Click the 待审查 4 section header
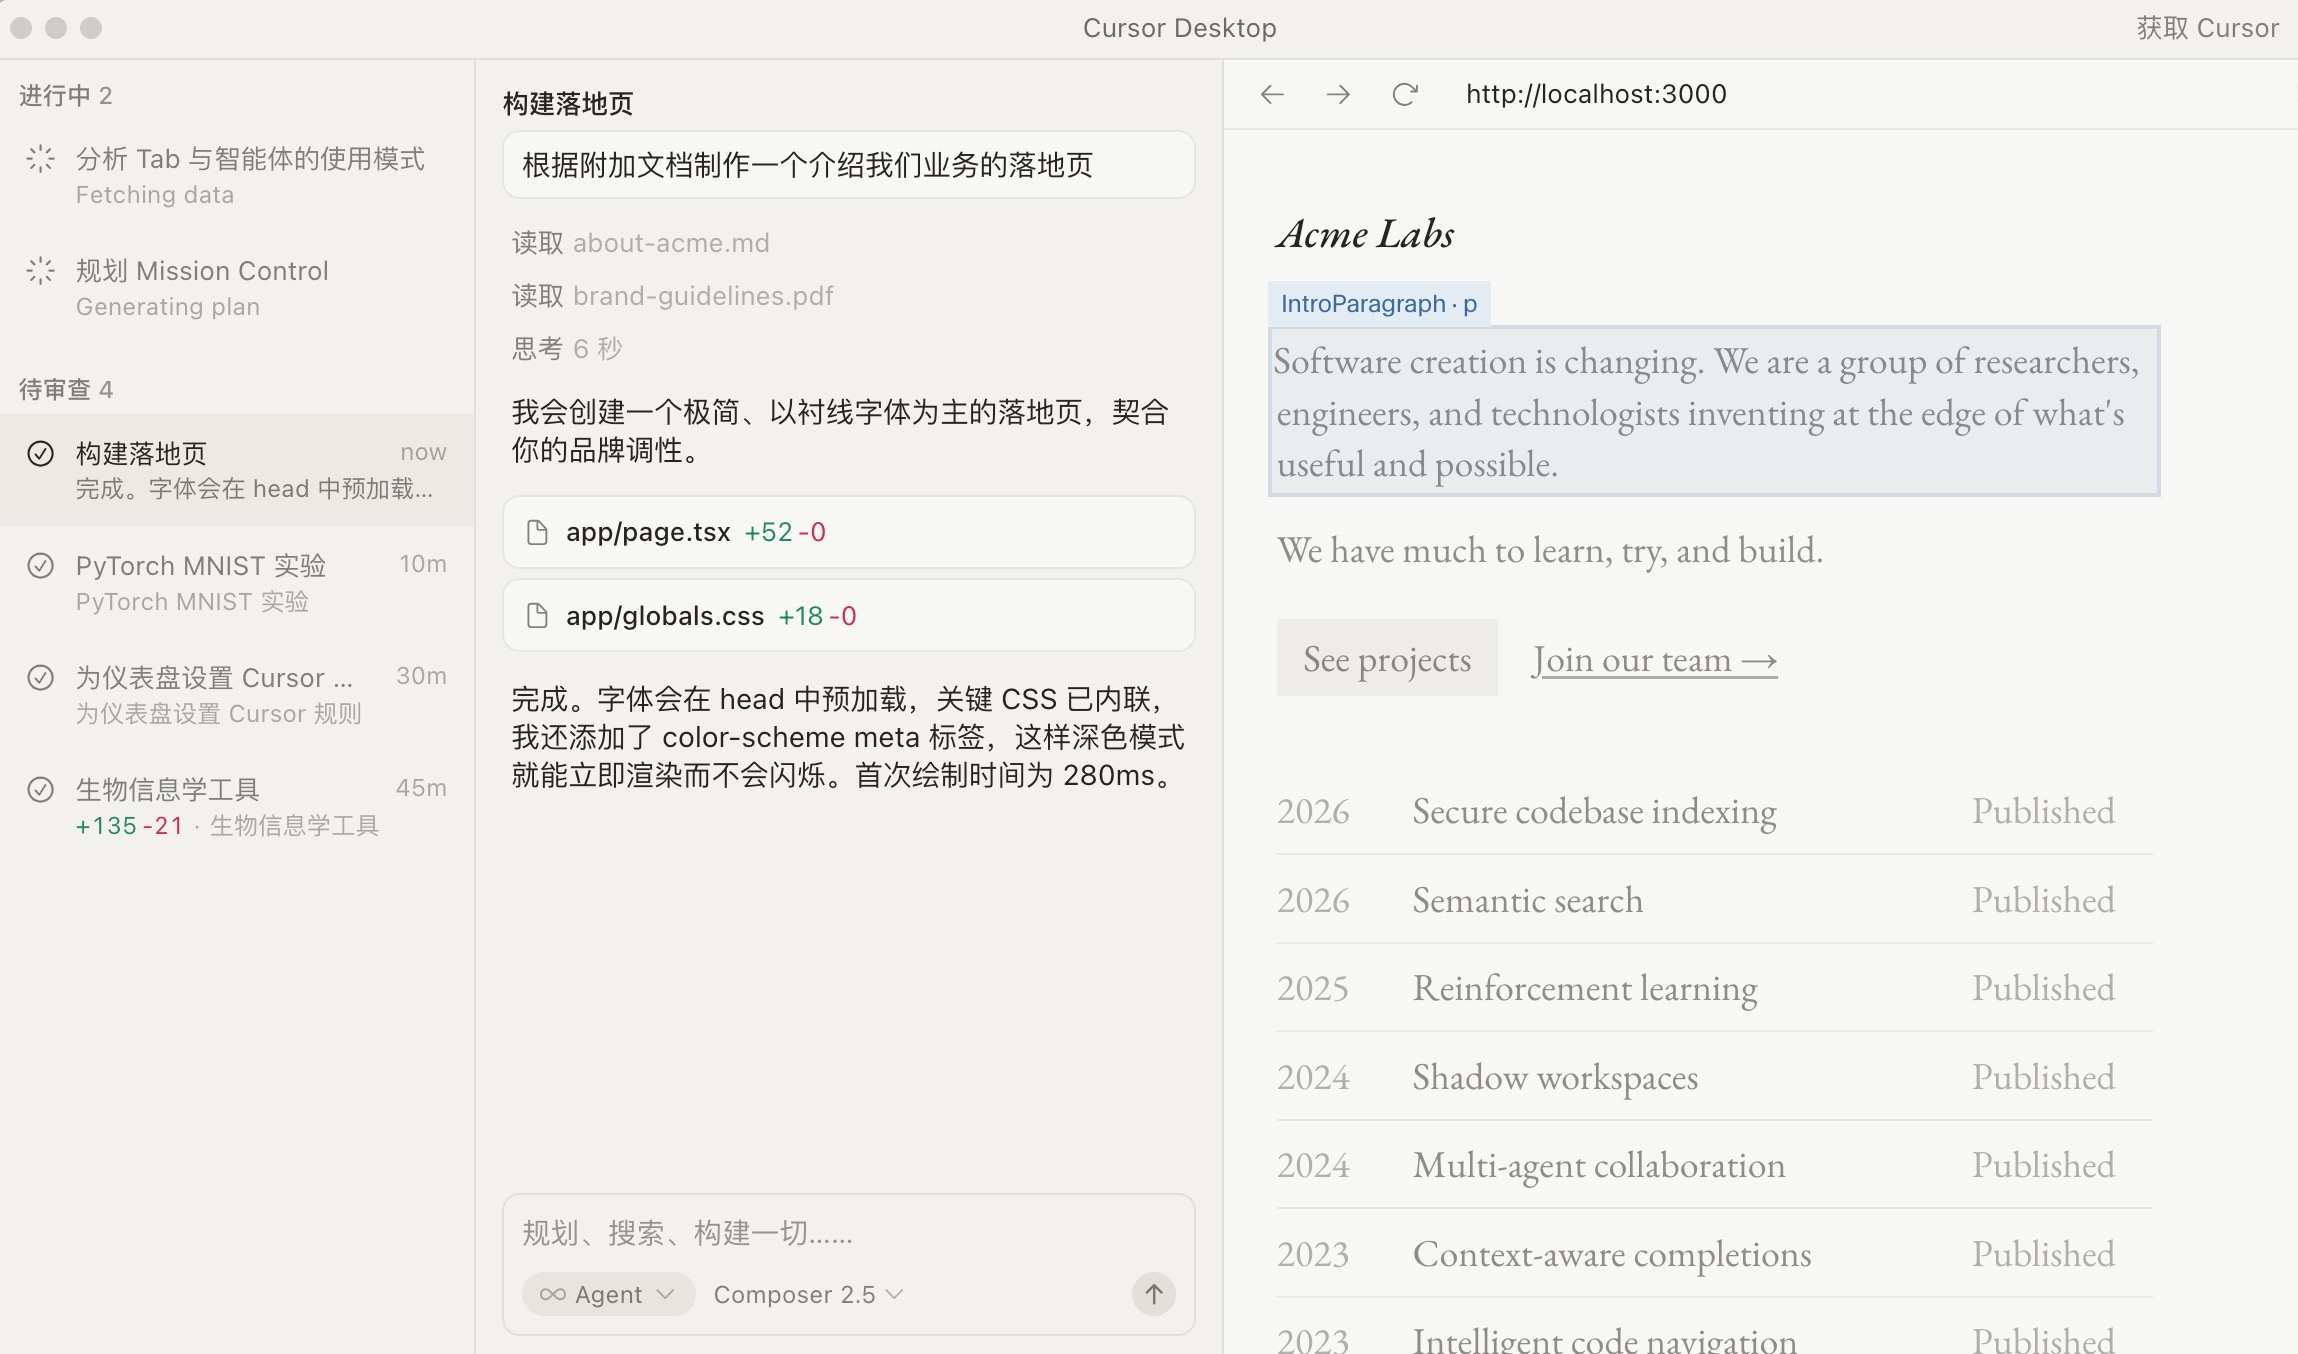The image size is (2298, 1354). [x=66, y=389]
